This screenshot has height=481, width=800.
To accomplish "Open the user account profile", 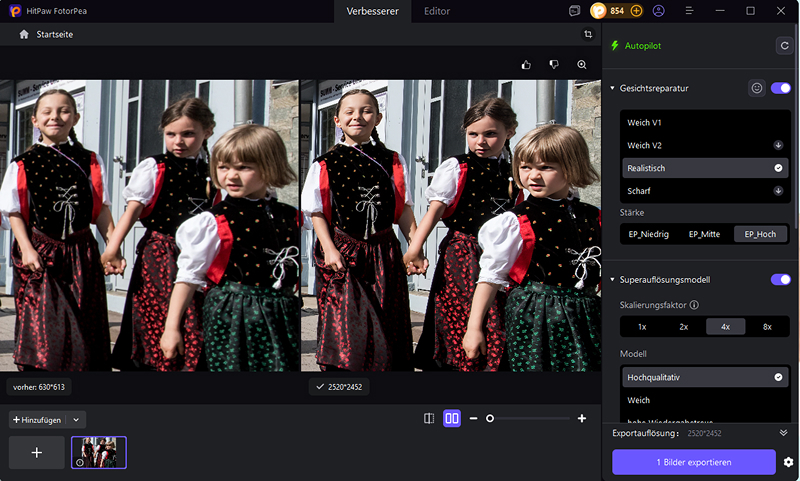I will point(659,11).
